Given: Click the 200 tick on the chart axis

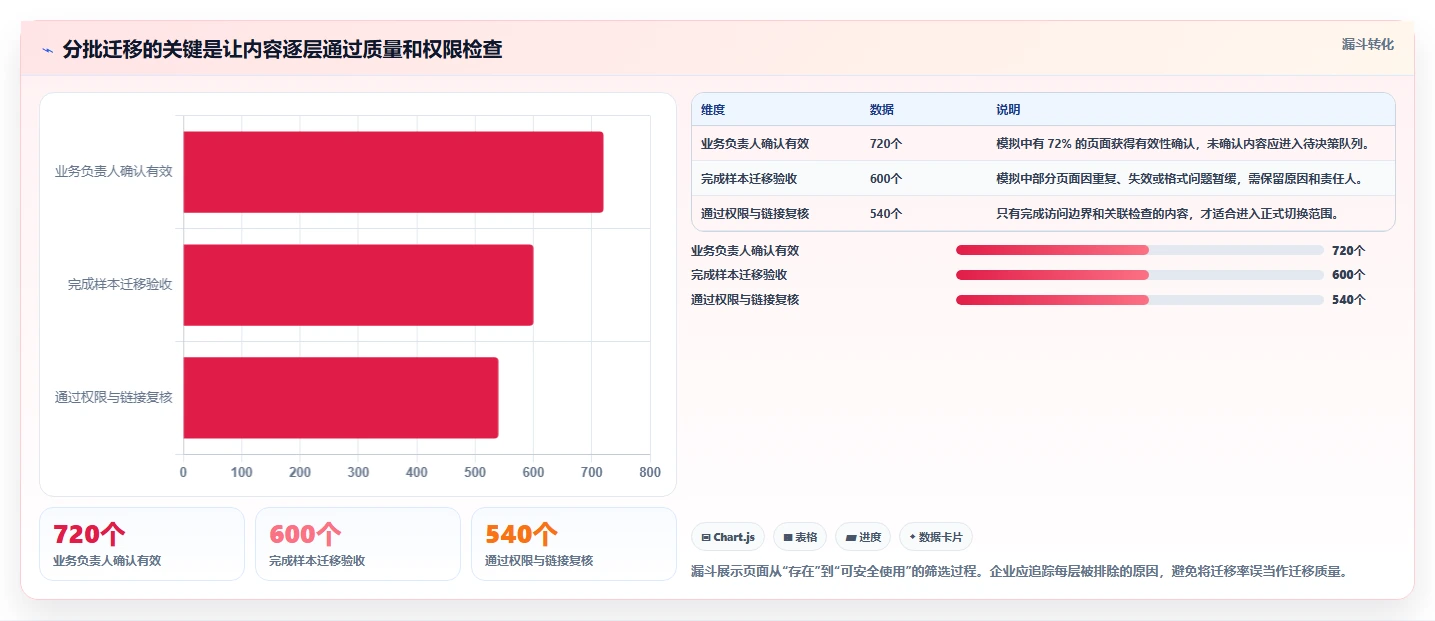Looking at the screenshot, I should click(x=300, y=473).
